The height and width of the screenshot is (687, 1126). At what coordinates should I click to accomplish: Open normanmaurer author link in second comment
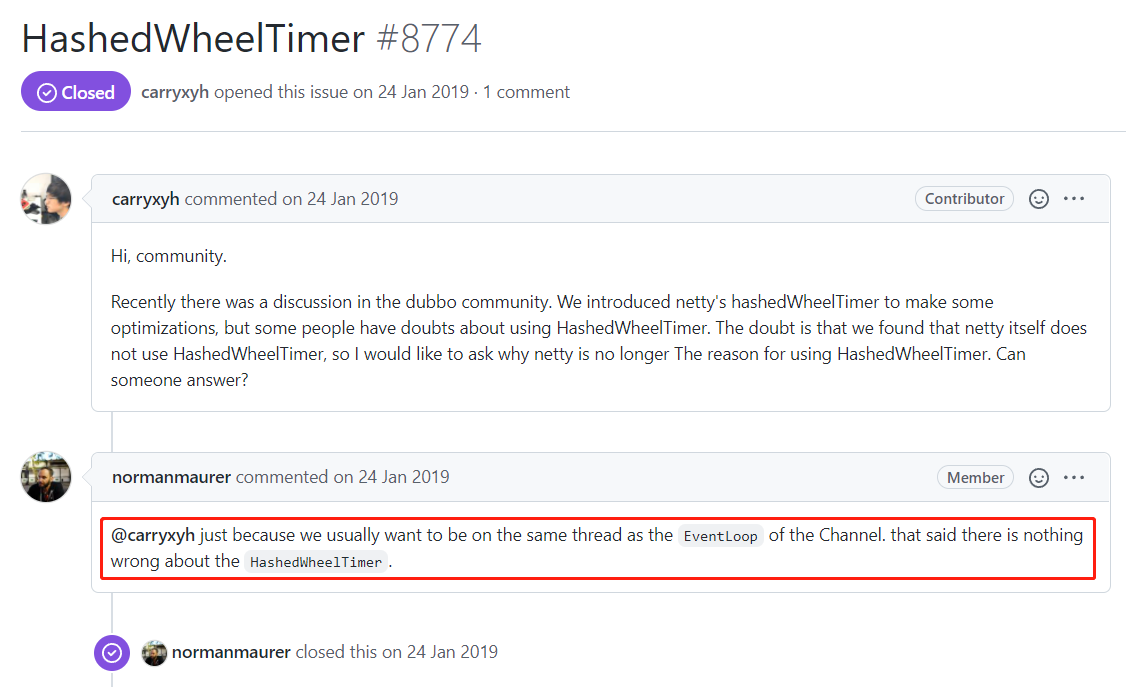171,478
